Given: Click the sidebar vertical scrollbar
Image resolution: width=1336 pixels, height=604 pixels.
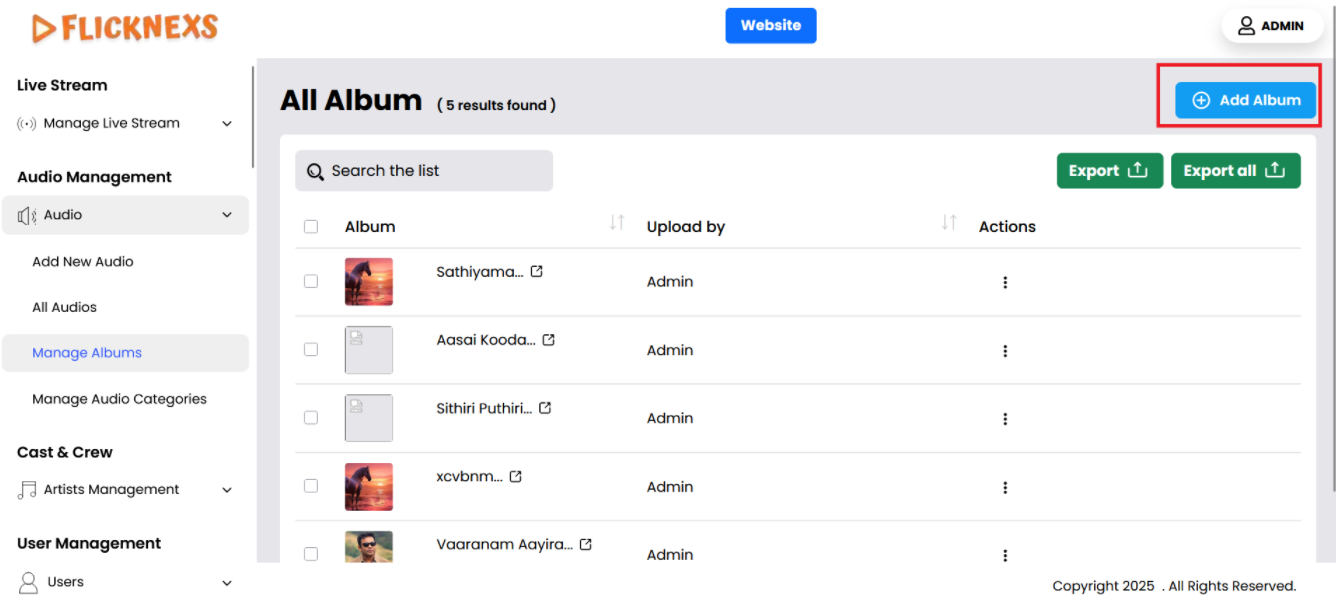Looking at the screenshot, I should click(x=253, y=118).
